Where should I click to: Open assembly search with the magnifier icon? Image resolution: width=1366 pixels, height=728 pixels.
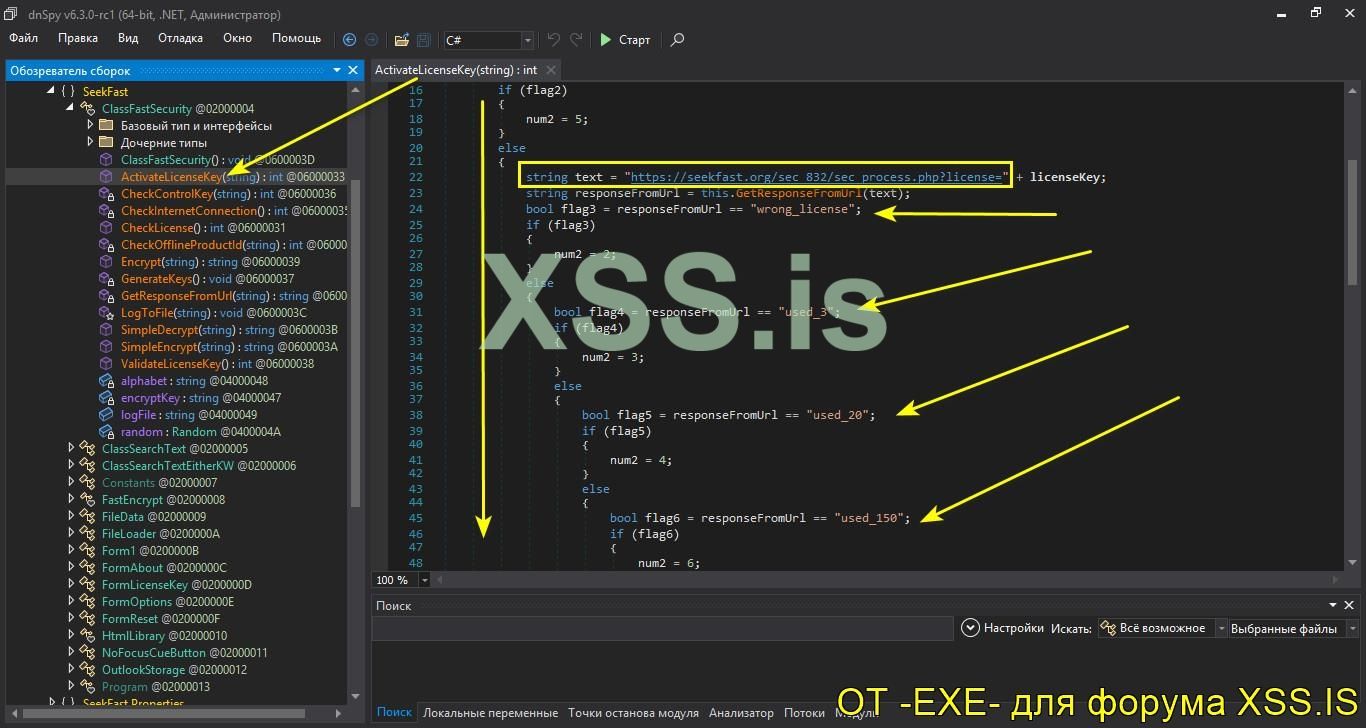(x=677, y=40)
